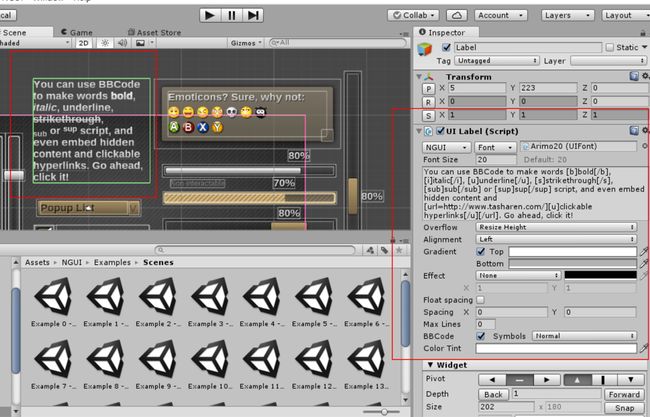
Task: Enable the Static checkbox
Action: (609, 47)
